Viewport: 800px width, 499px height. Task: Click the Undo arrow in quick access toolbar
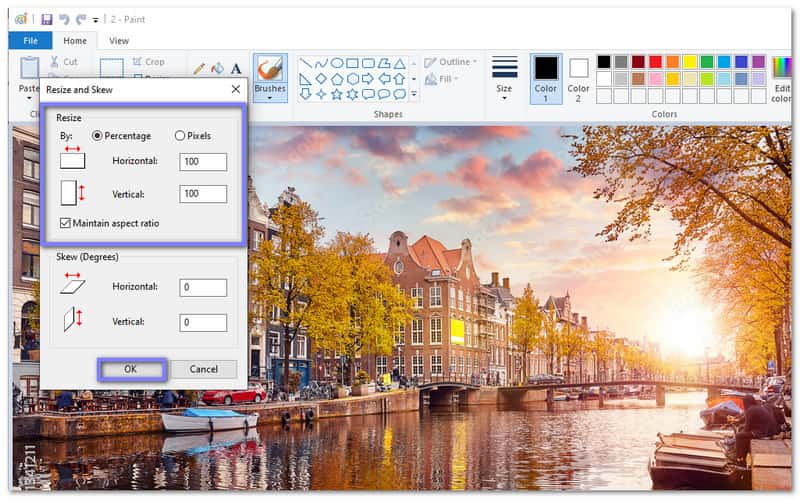tap(62, 19)
